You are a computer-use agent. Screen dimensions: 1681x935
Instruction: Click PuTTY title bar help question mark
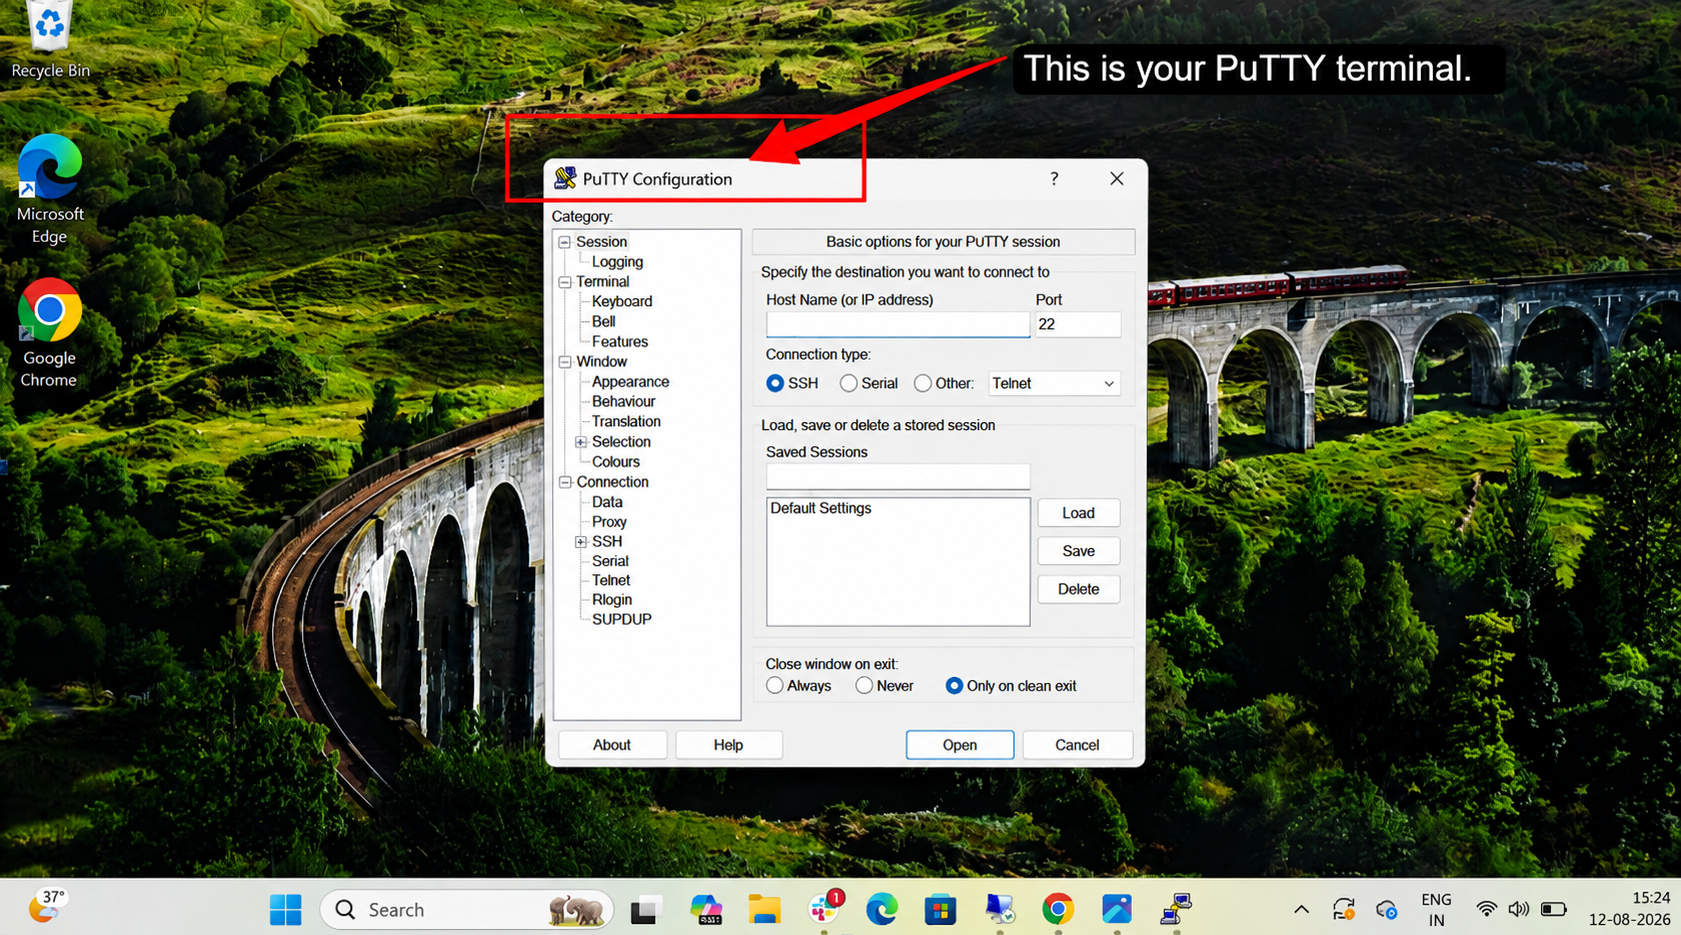[x=1054, y=179]
